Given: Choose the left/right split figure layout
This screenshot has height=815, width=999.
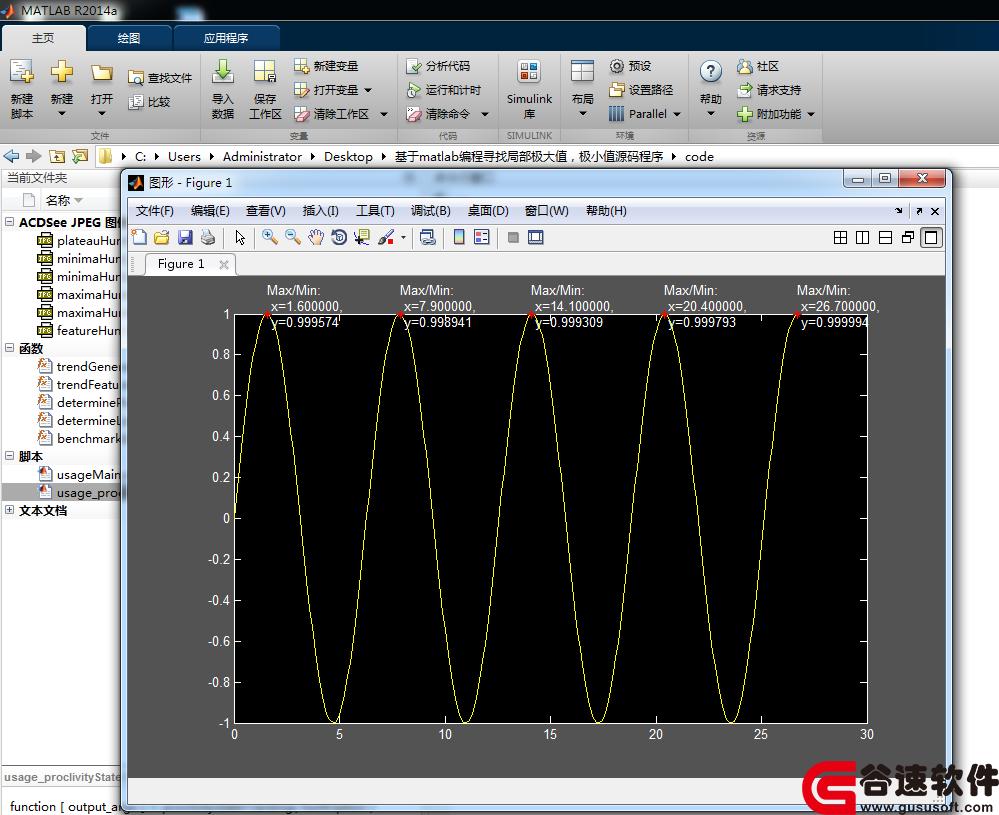Looking at the screenshot, I should tap(863, 238).
